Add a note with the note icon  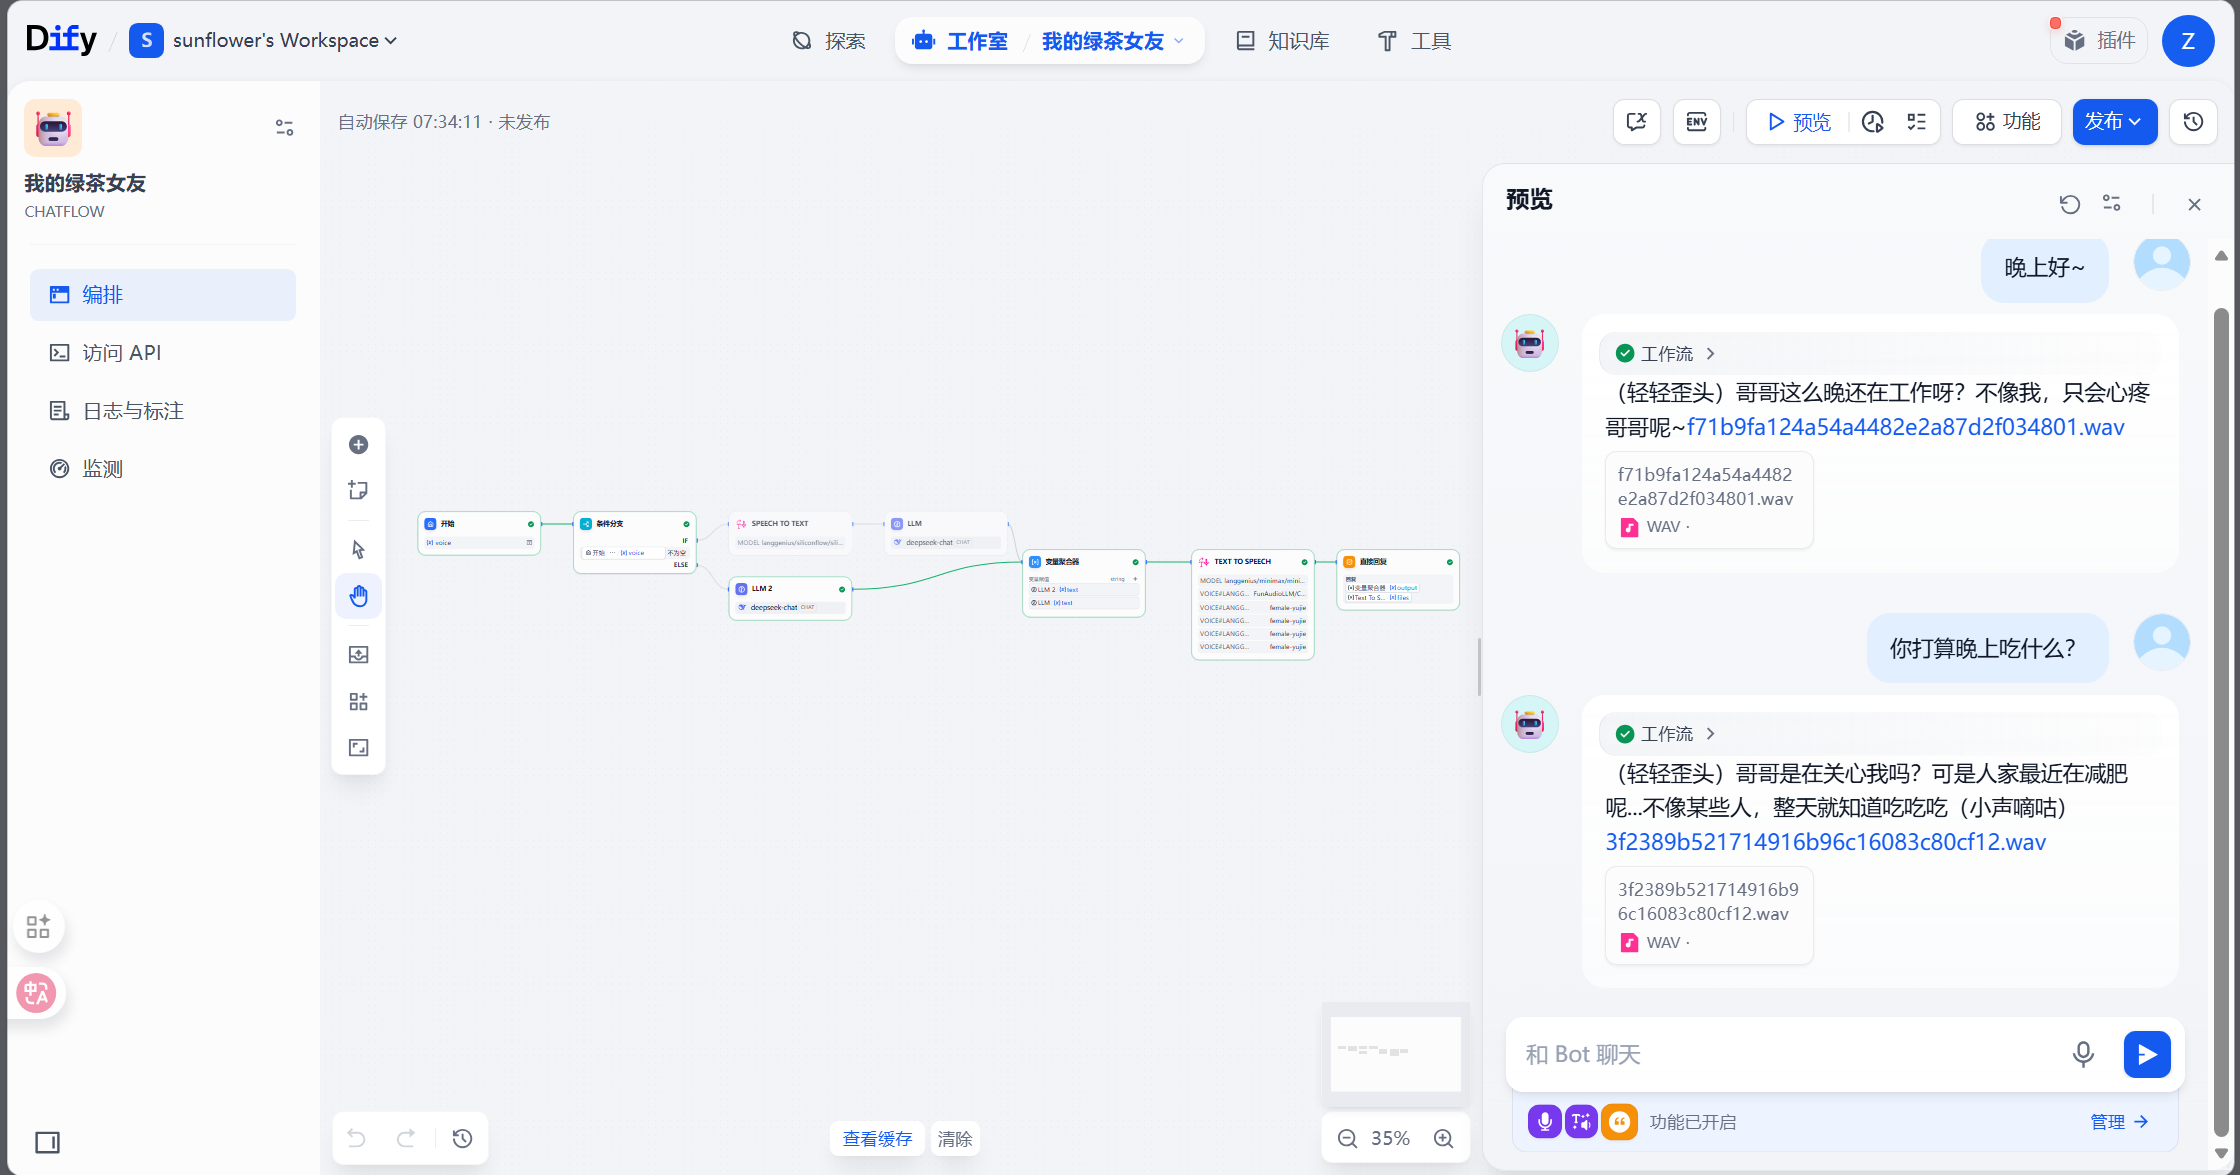(x=358, y=490)
